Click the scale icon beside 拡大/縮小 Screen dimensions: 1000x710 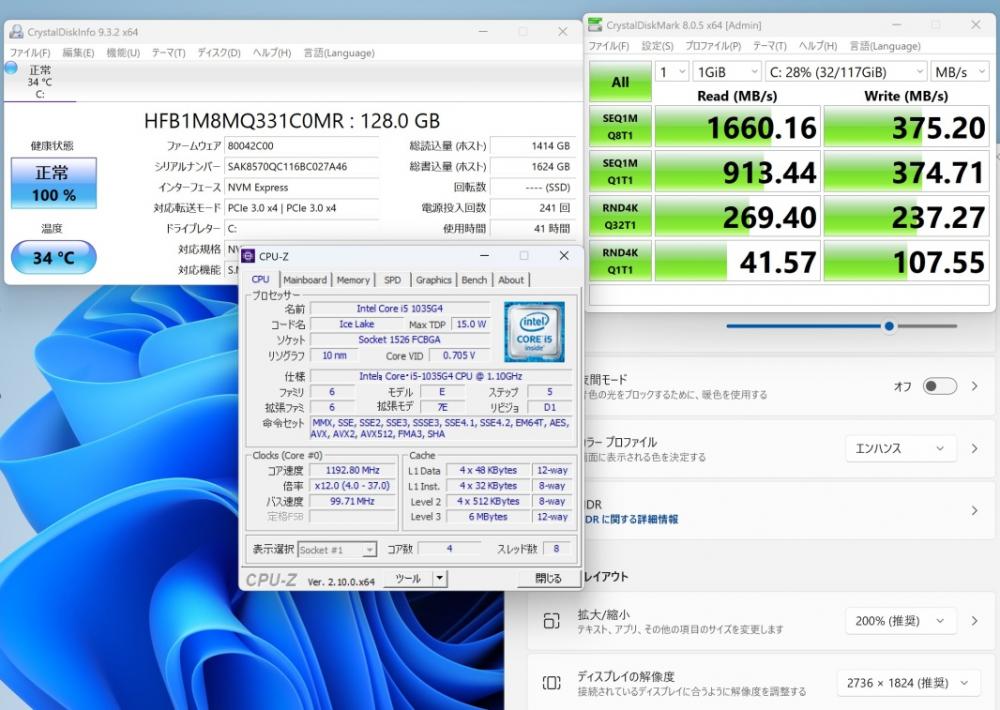(x=551, y=621)
